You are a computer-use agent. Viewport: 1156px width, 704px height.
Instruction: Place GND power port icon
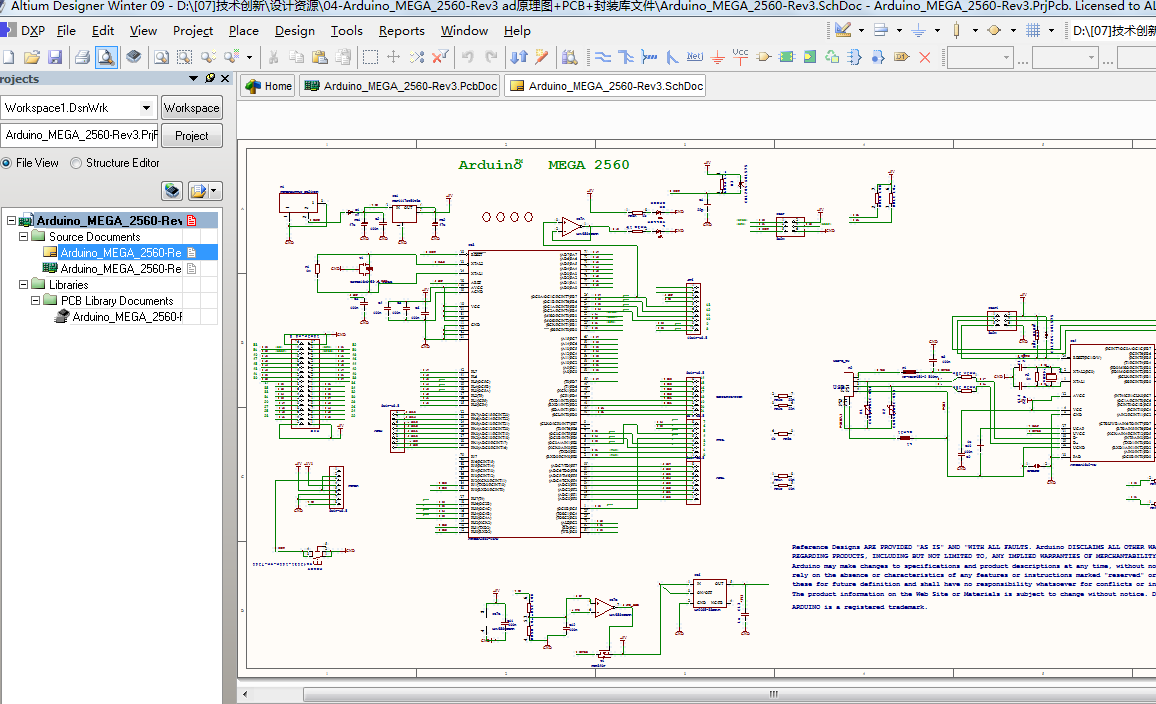click(x=717, y=57)
